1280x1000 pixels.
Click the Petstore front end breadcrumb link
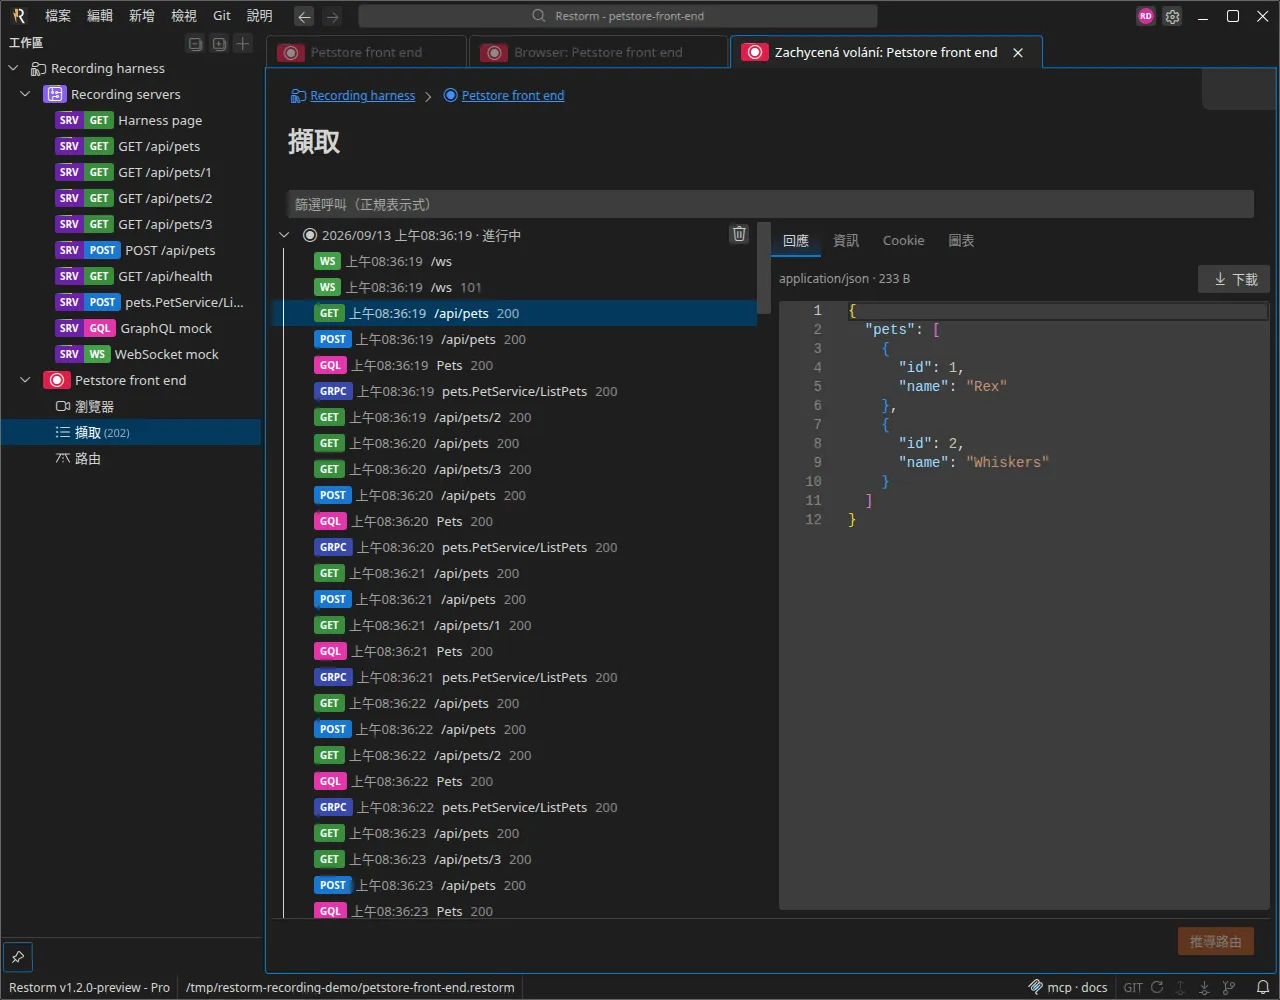point(513,96)
